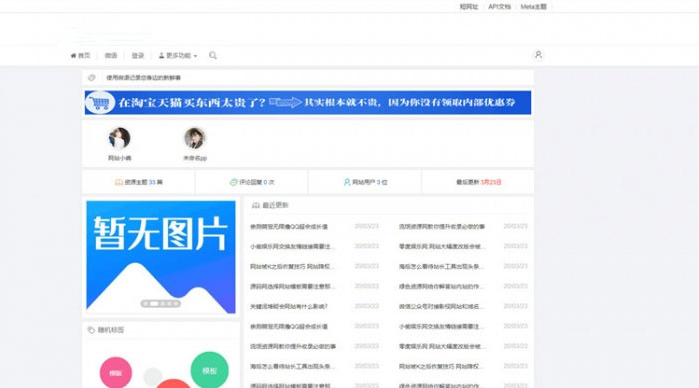Click the 最近更新 section title
The image size is (699, 388).
[x=275, y=205]
